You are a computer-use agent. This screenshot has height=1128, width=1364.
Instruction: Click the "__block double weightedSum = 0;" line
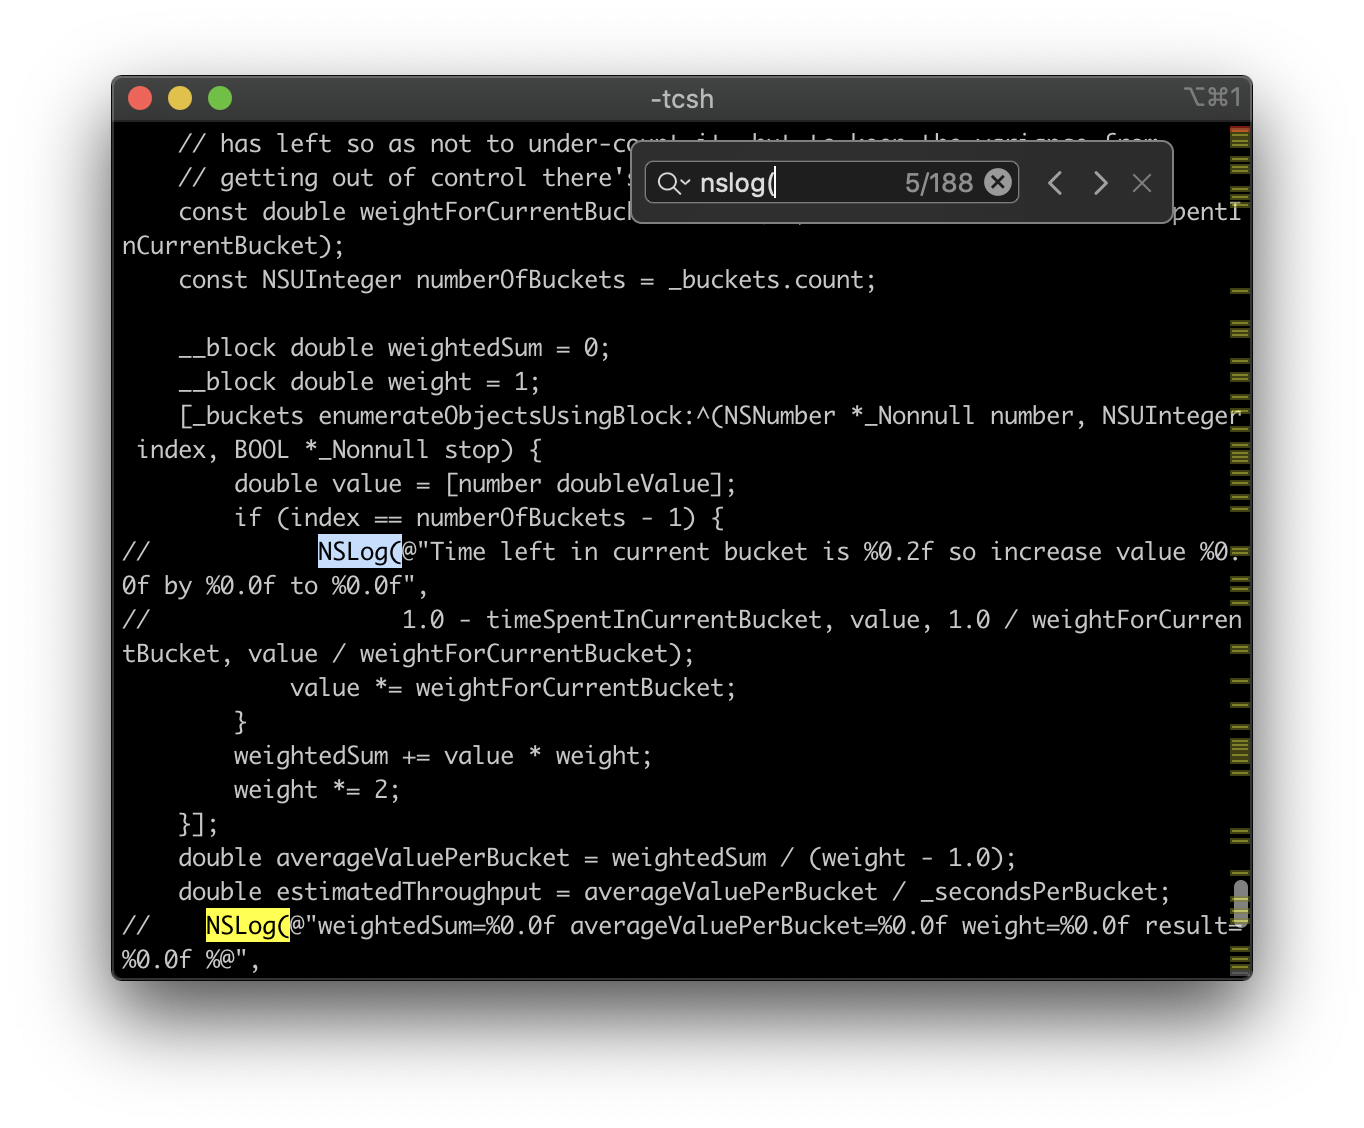pyautogui.click(x=394, y=348)
